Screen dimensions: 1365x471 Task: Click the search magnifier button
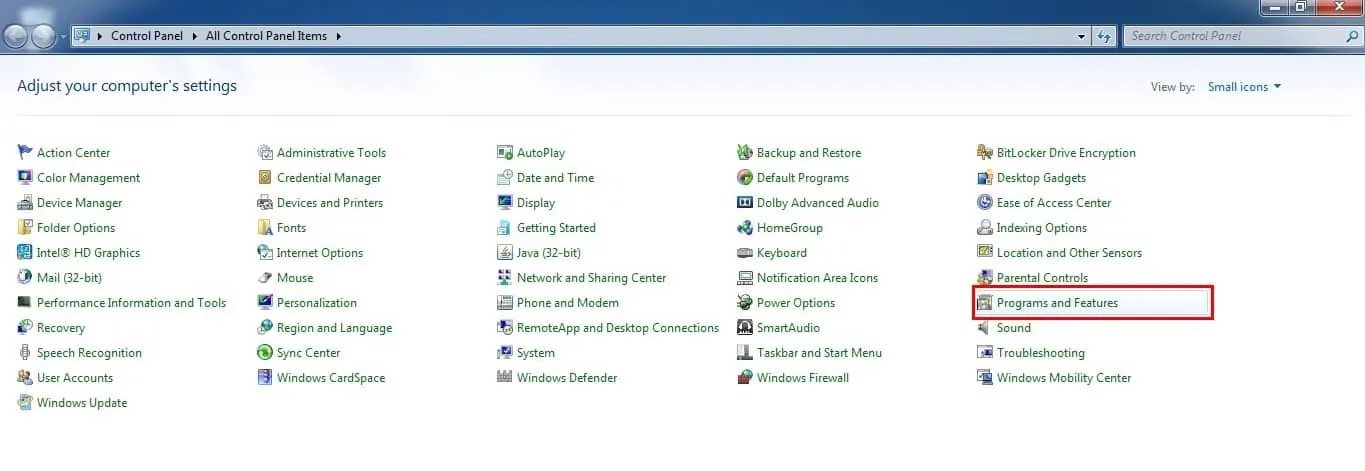click(1350, 36)
